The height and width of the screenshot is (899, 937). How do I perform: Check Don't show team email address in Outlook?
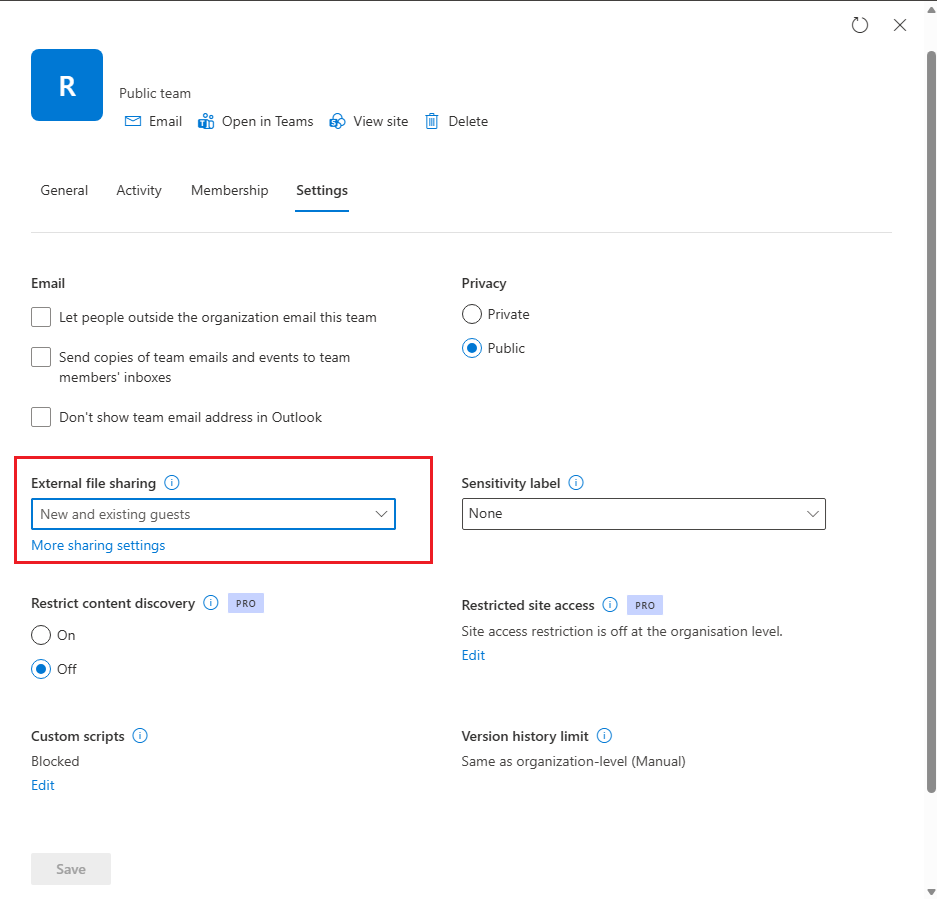(x=41, y=417)
